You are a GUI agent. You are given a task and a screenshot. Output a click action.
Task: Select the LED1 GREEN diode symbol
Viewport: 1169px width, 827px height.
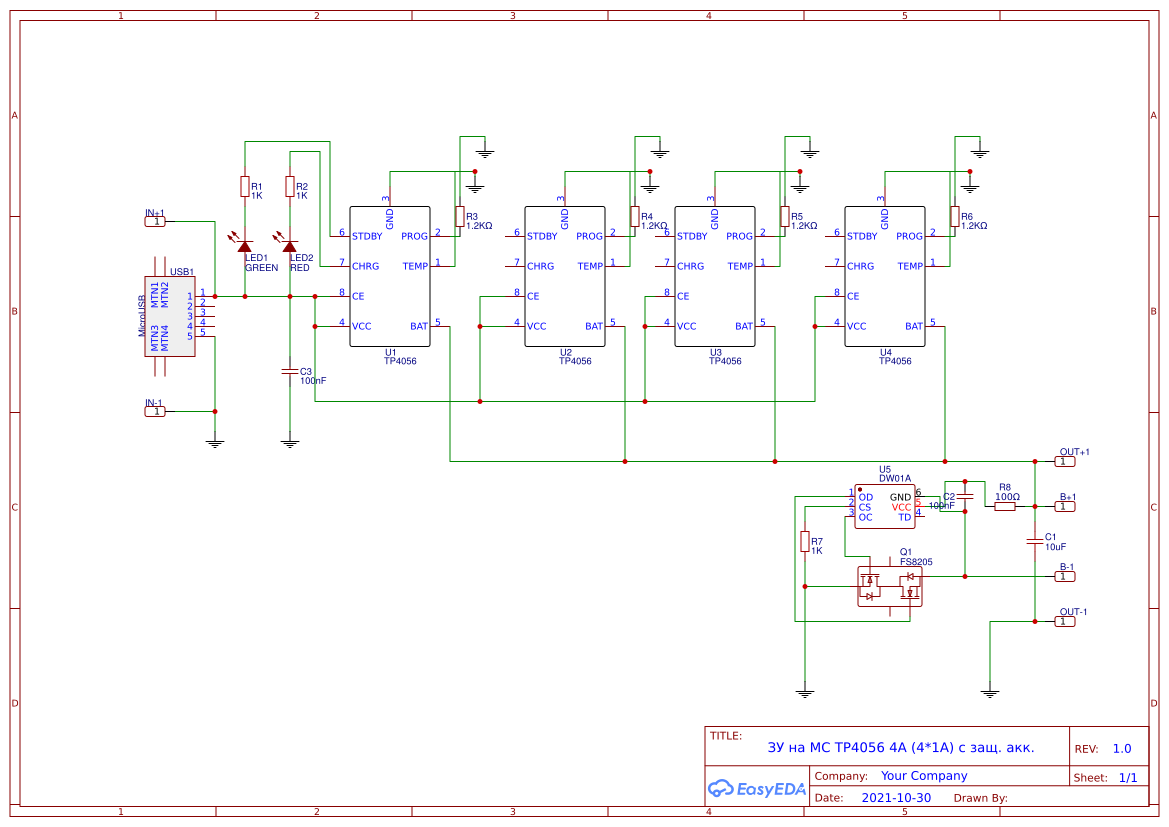245,246
